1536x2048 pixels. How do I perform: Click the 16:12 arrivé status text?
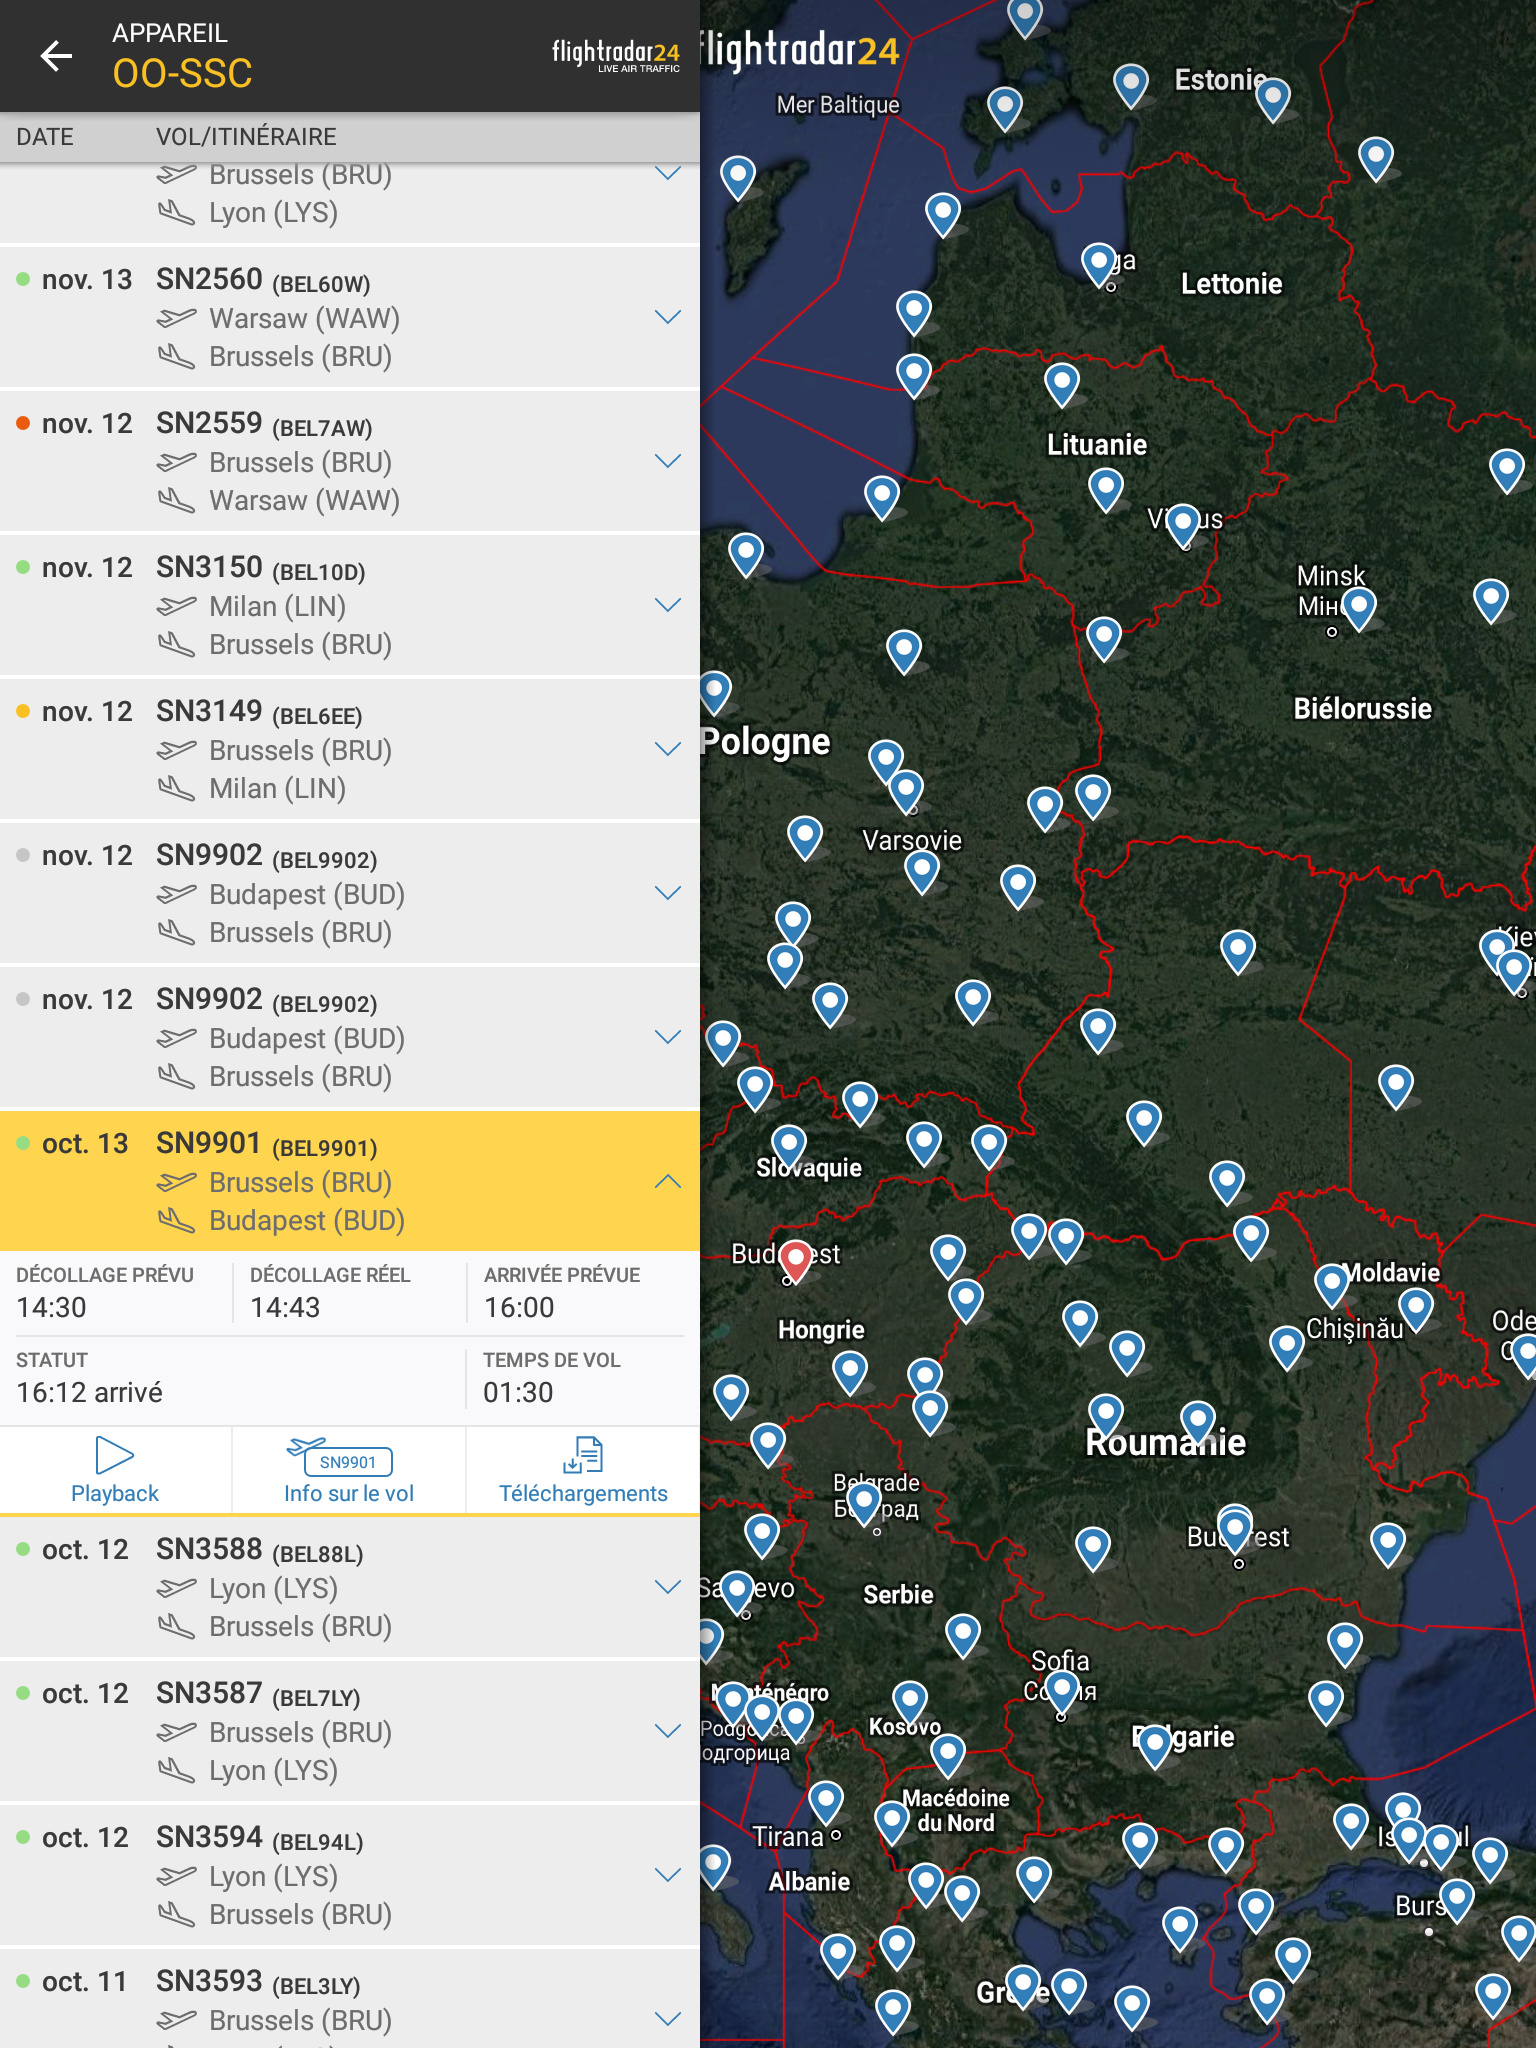tap(89, 1392)
